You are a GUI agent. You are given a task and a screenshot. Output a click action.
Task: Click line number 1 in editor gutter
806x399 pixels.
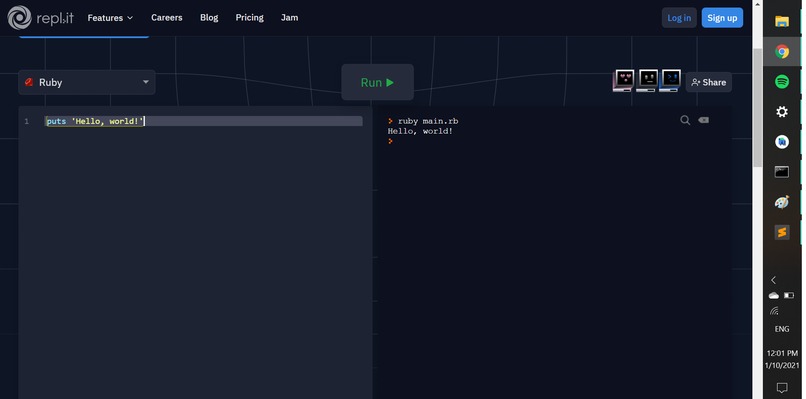click(26, 121)
